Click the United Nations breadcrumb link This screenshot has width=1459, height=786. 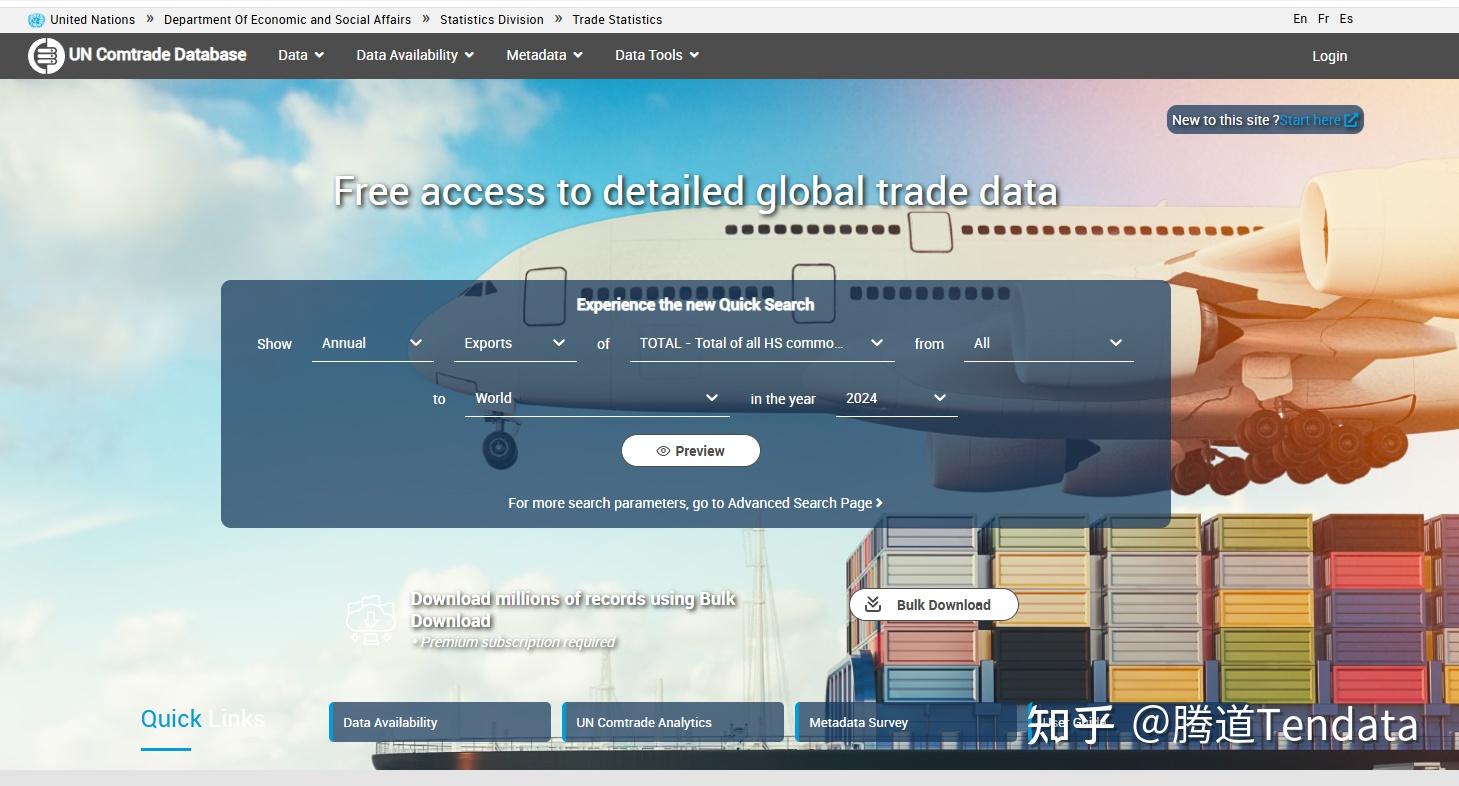[x=92, y=19]
